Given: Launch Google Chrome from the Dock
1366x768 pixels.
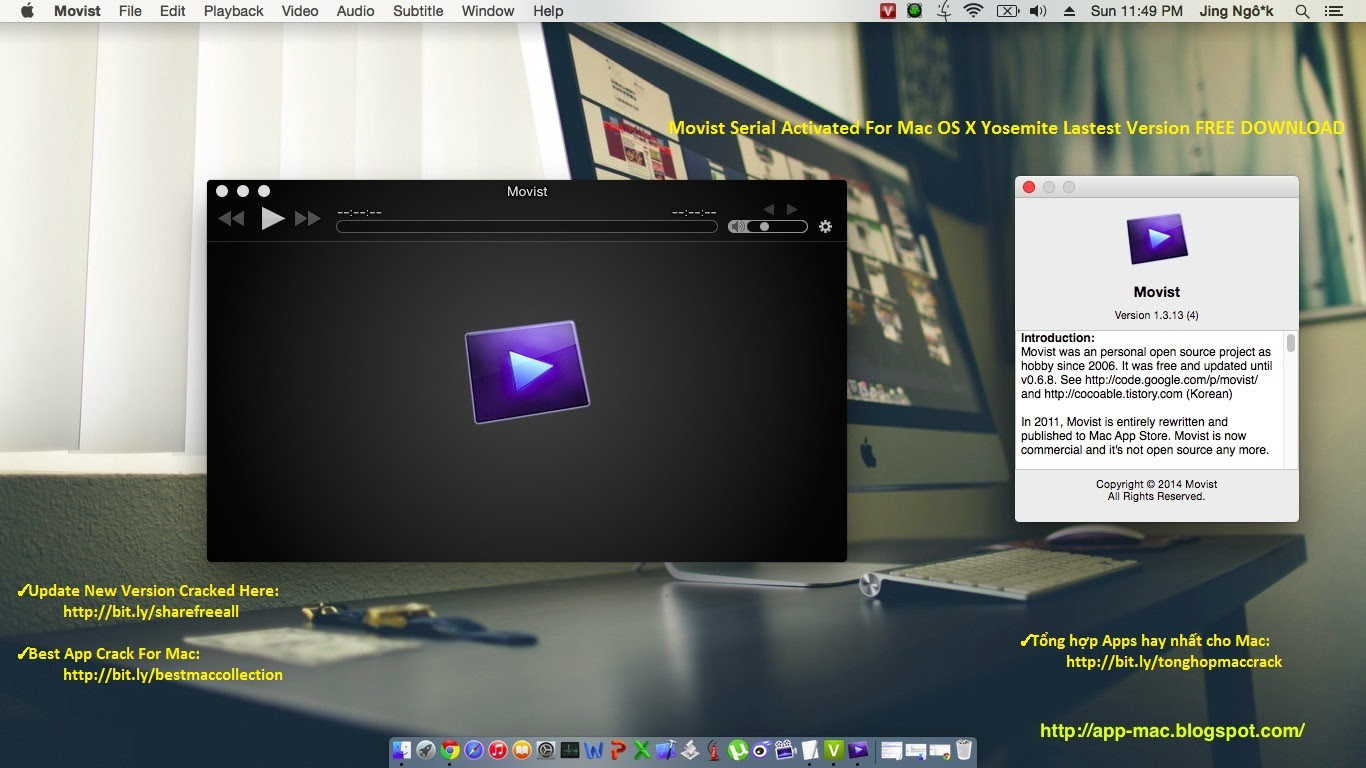Looking at the screenshot, I should (450, 750).
